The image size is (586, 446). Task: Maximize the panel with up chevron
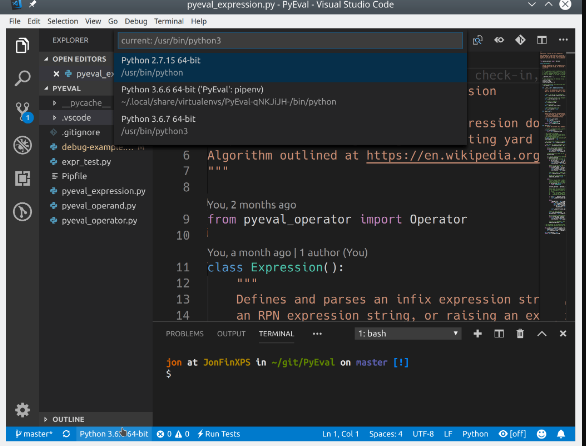542,333
